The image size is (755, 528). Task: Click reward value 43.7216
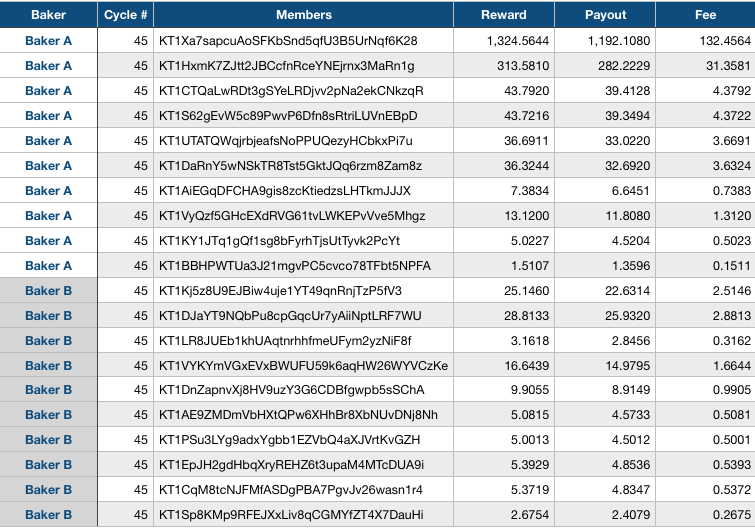tap(526, 116)
